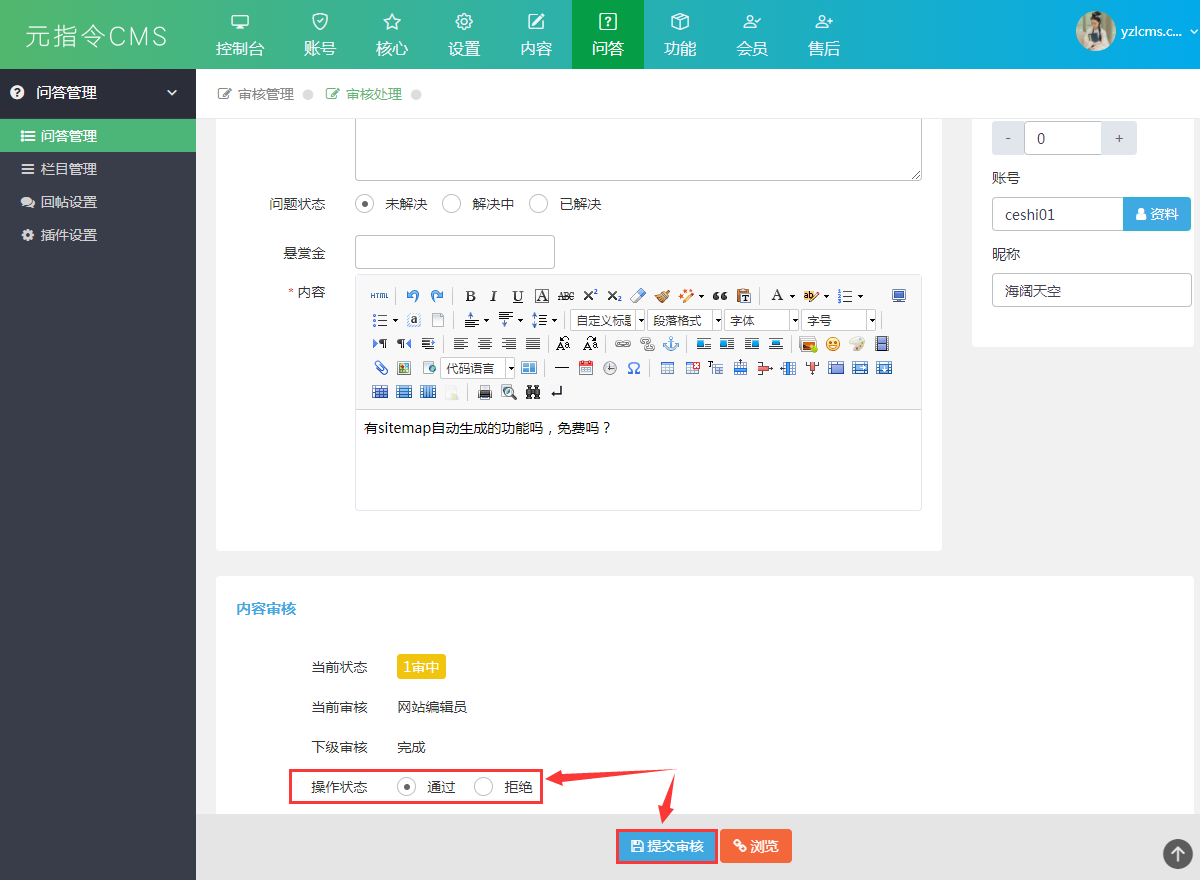The height and width of the screenshot is (880, 1200).
Task: Insert blockquote with quote icon
Action: tap(720, 296)
